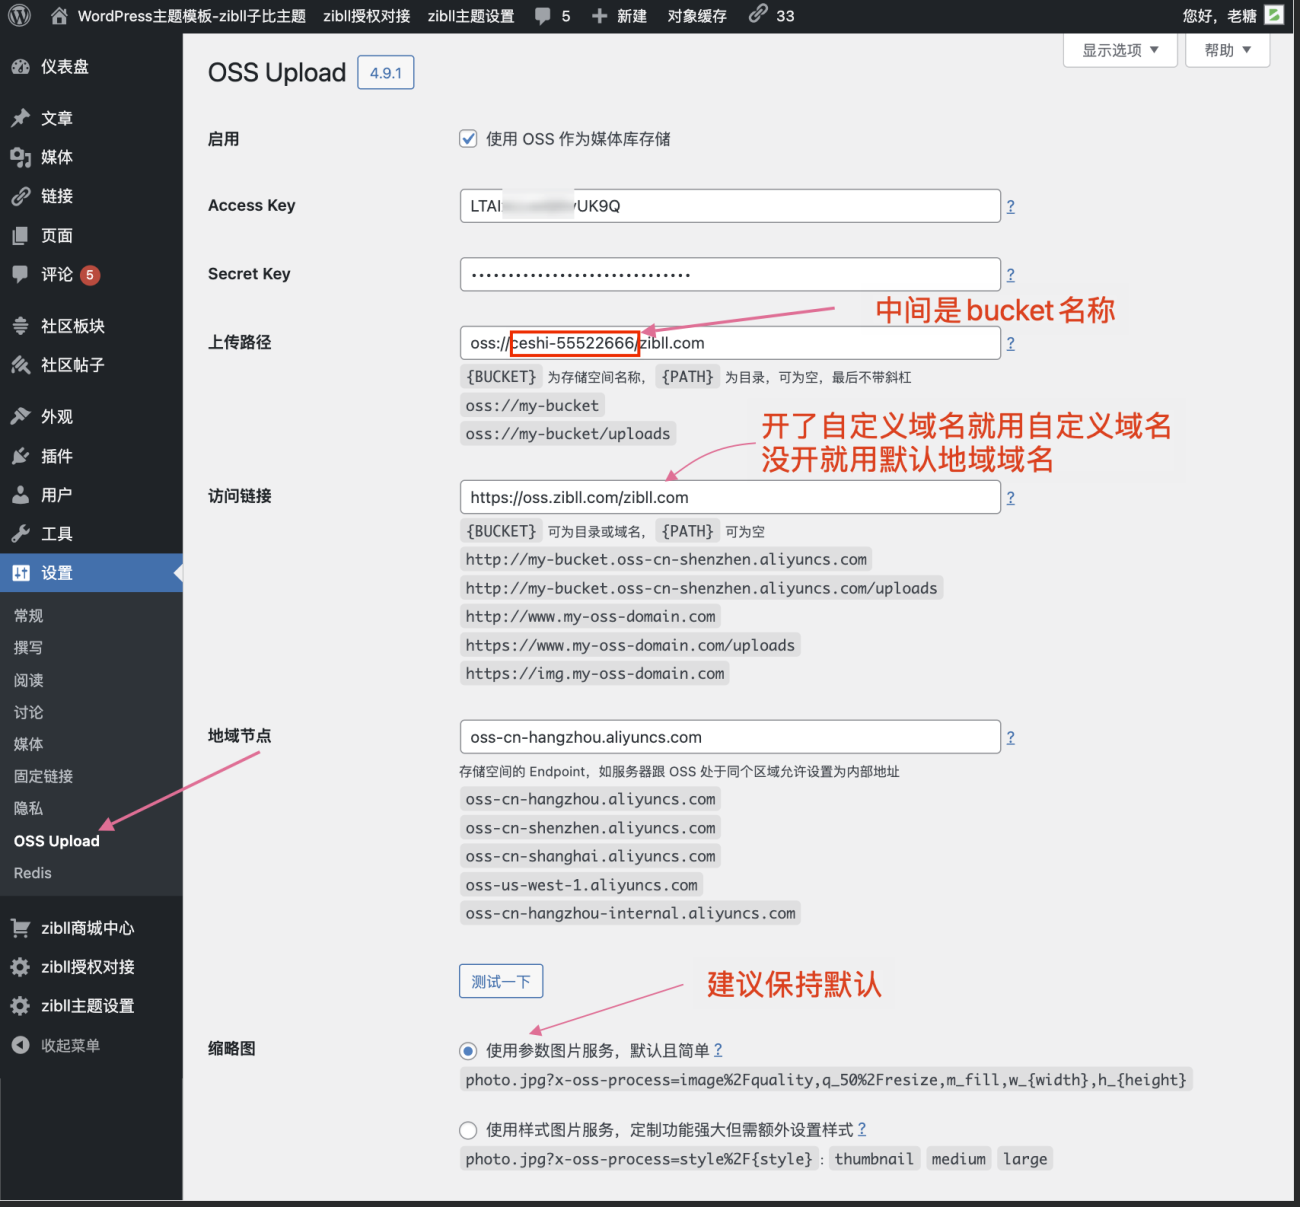The width and height of the screenshot is (1300, 1207).
Task: Click the 地域节点 input field
Action: pyautogui.click(x=730, y=737)
